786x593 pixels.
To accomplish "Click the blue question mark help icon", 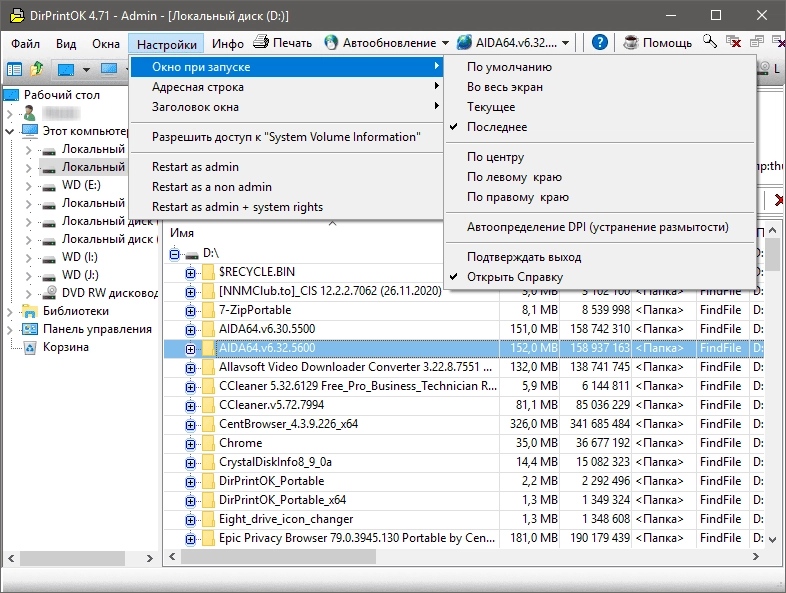I will pyautogui.click(x=600, y=43).
